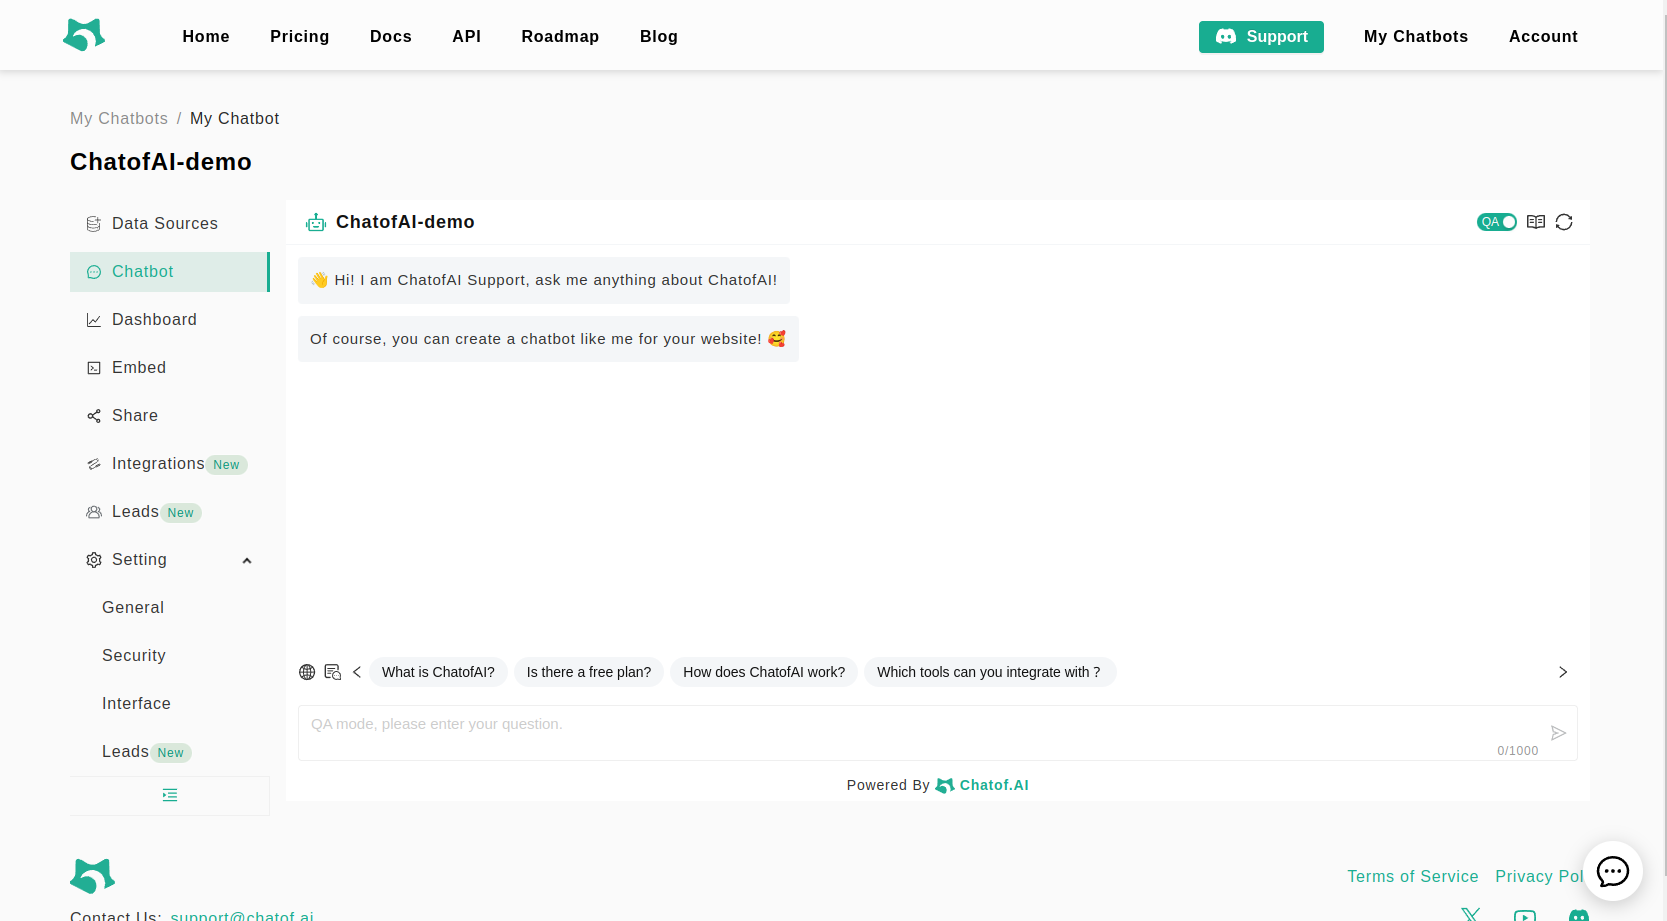Open Blog in the top navigation
This screenshot has width=1667, height=921.
[x=659, y=36]
